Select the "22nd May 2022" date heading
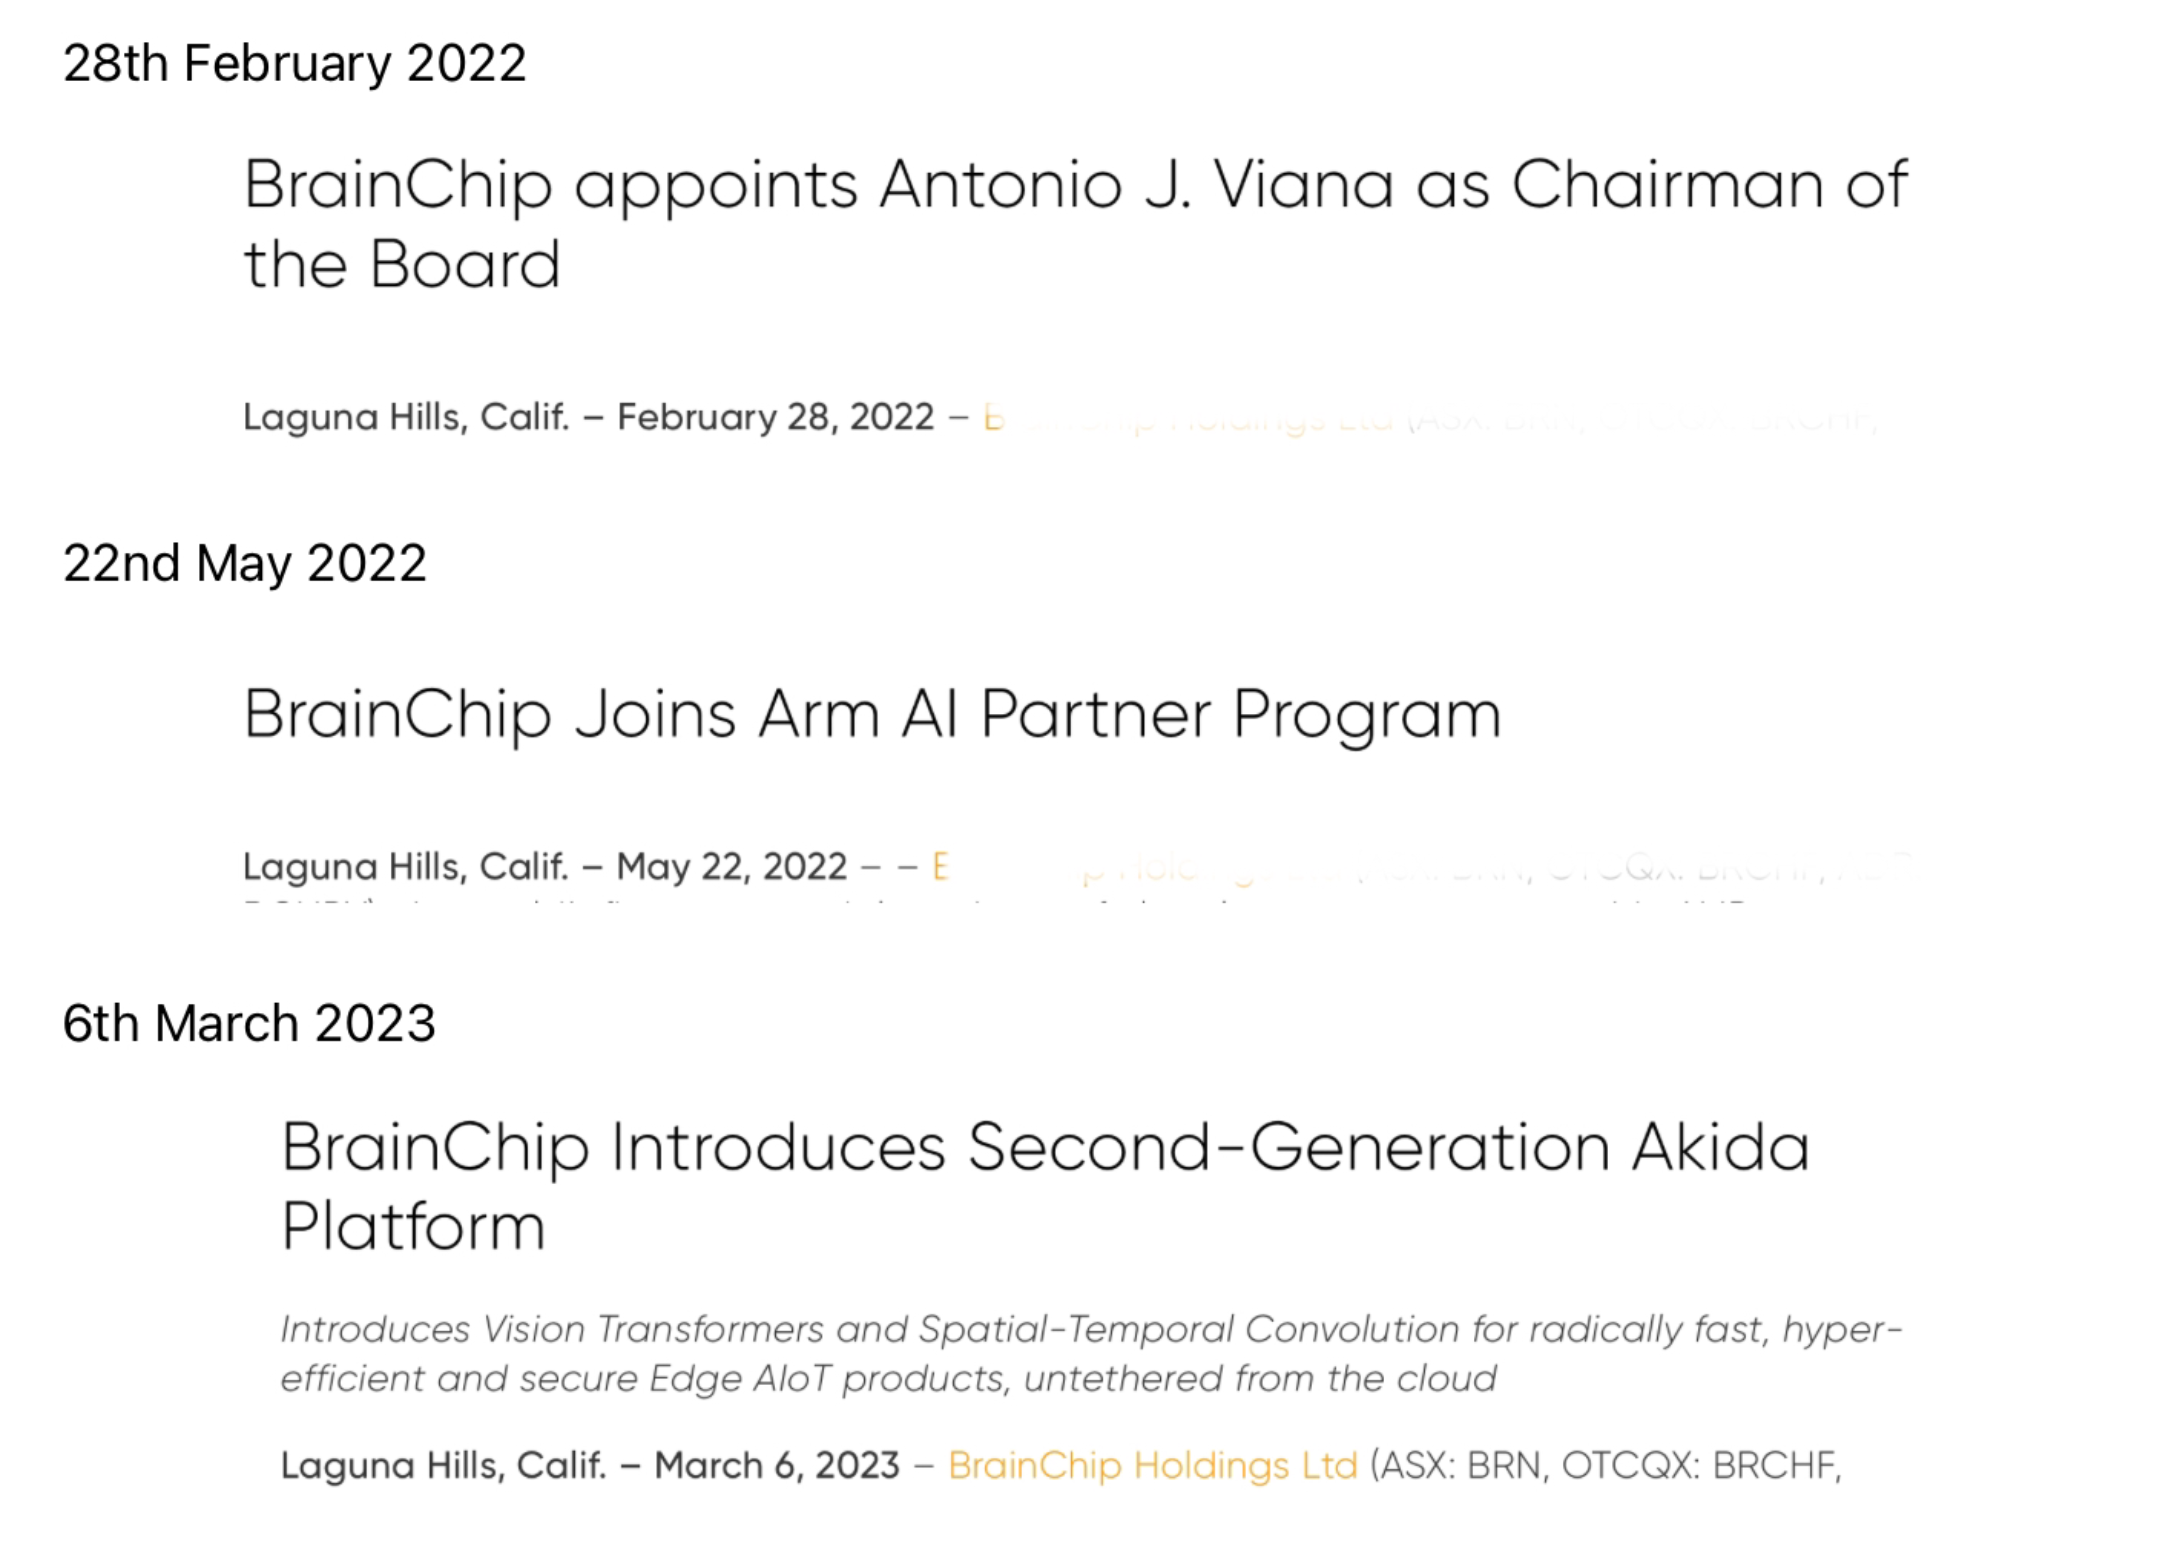 (x=245, y=563)
